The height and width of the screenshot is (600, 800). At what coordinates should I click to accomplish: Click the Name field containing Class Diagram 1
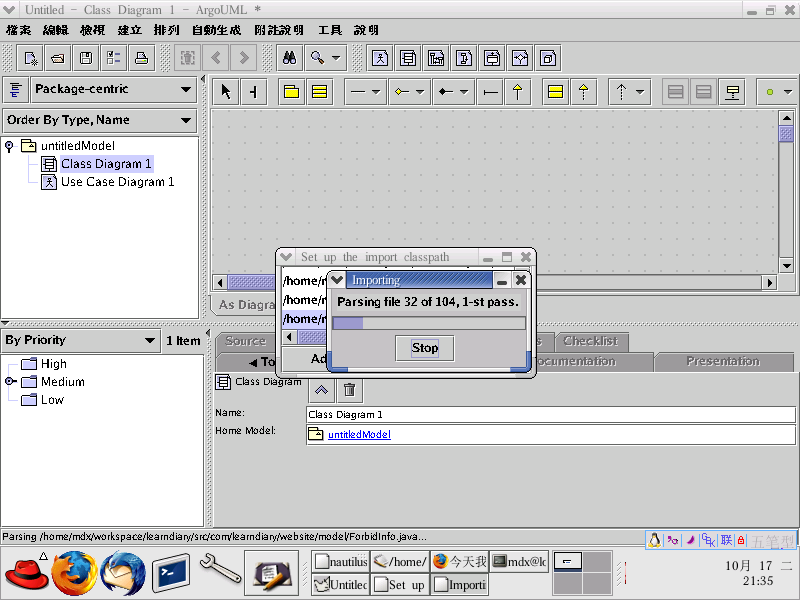pos(551,415)
